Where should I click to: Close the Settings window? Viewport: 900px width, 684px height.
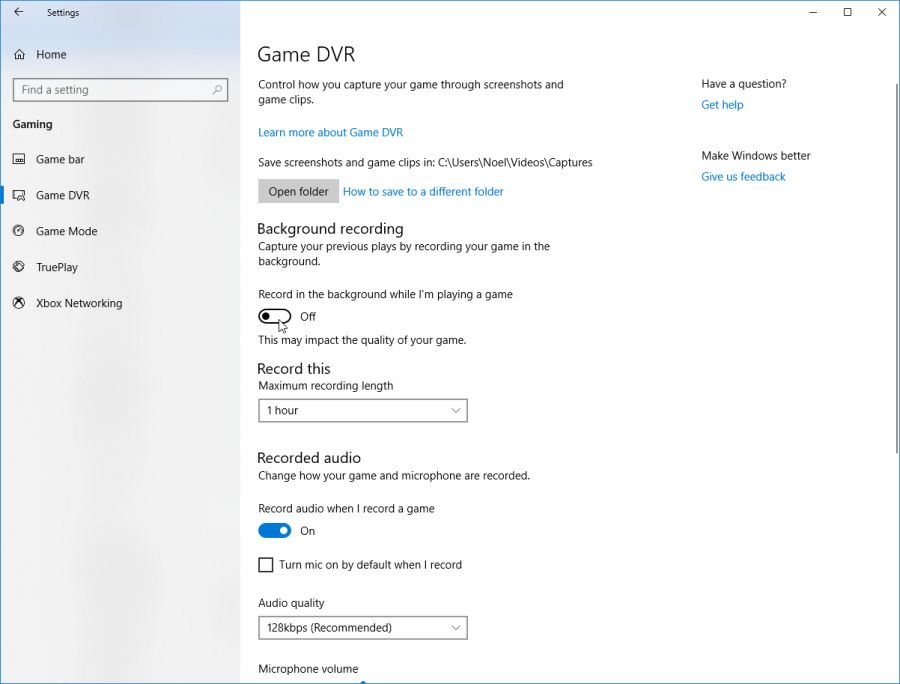[x=882, y=12]
